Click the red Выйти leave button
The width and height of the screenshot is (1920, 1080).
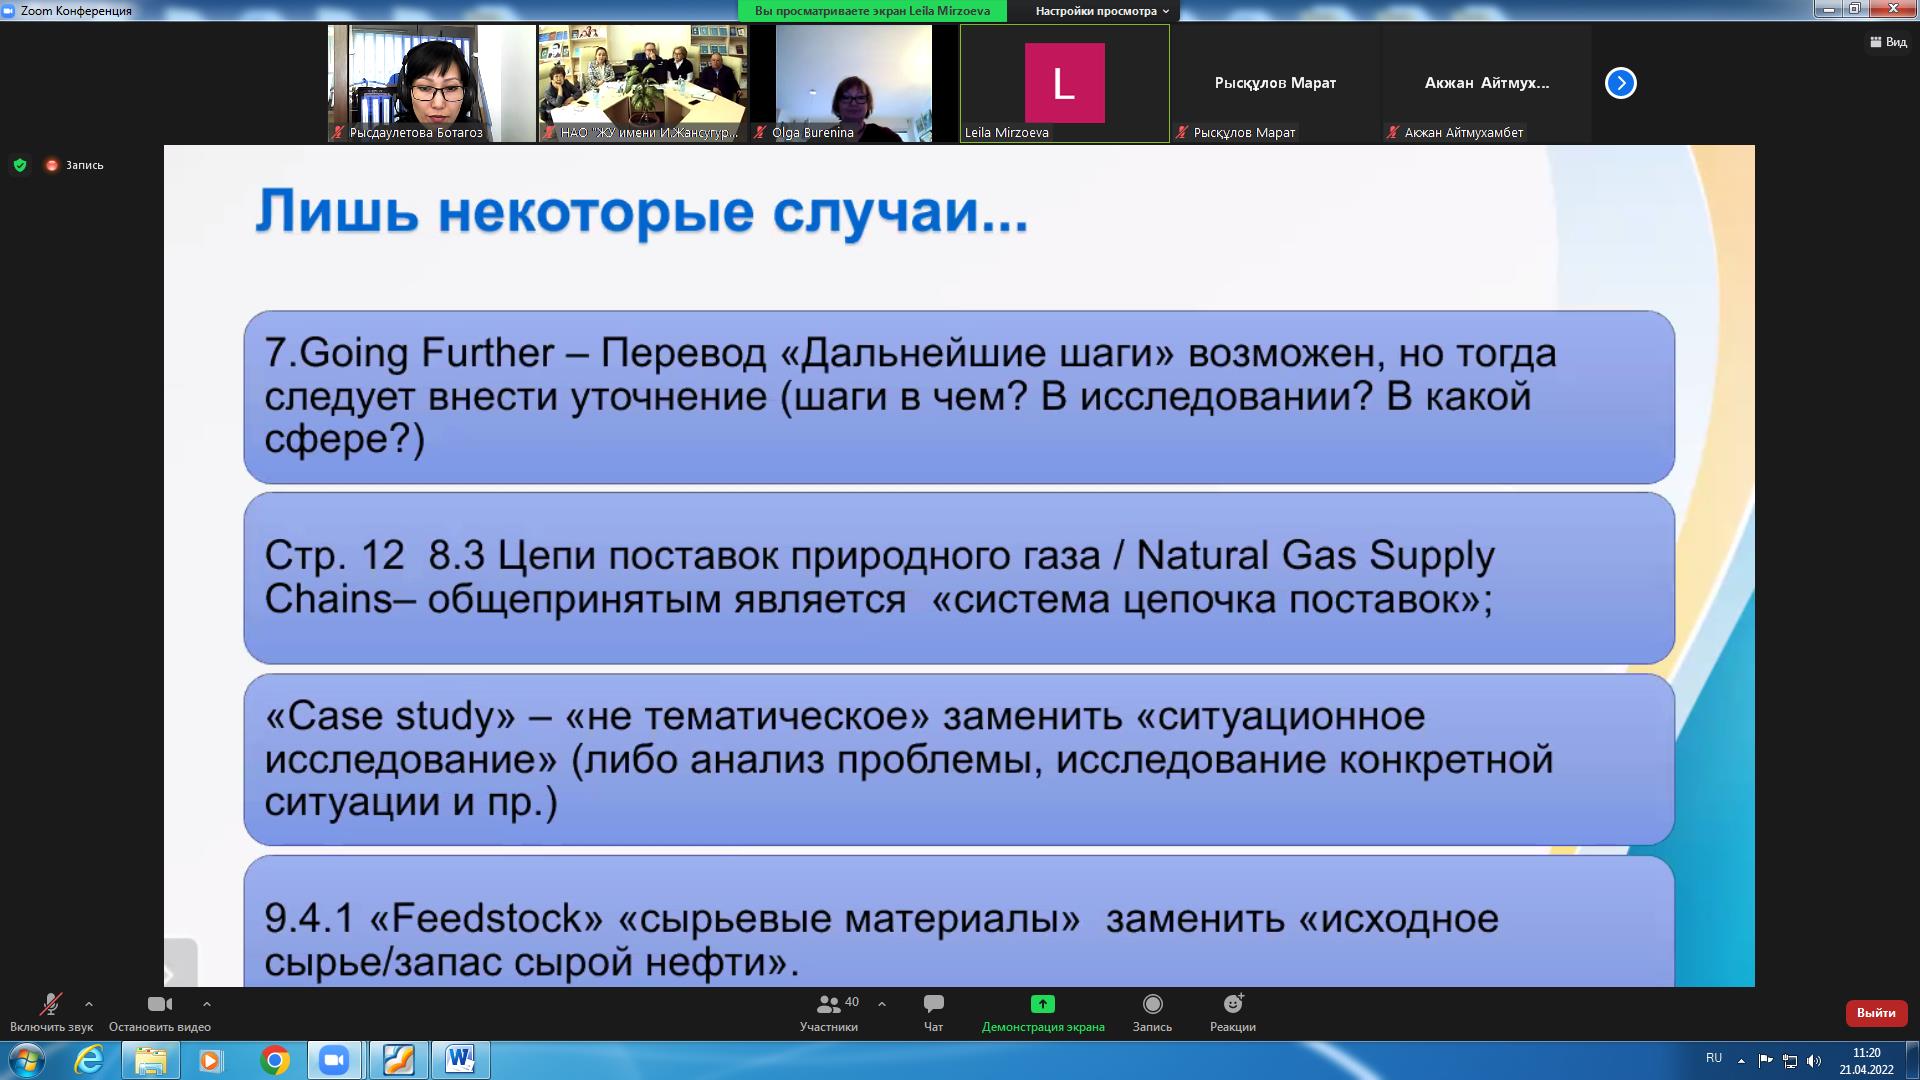(x=1875, y=1013)
